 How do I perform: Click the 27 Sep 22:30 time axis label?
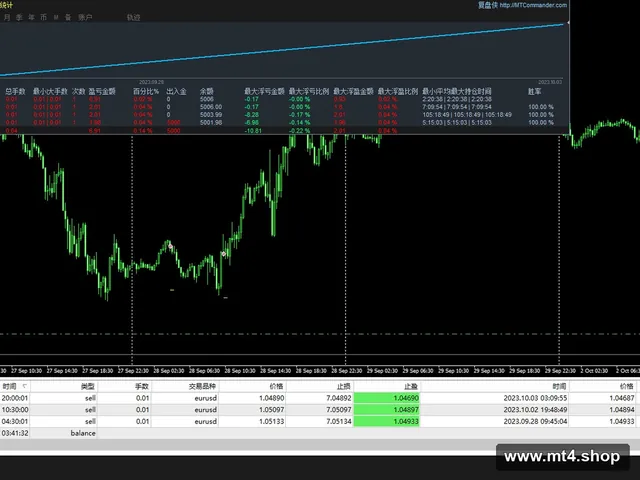click(x=133, y=371)
